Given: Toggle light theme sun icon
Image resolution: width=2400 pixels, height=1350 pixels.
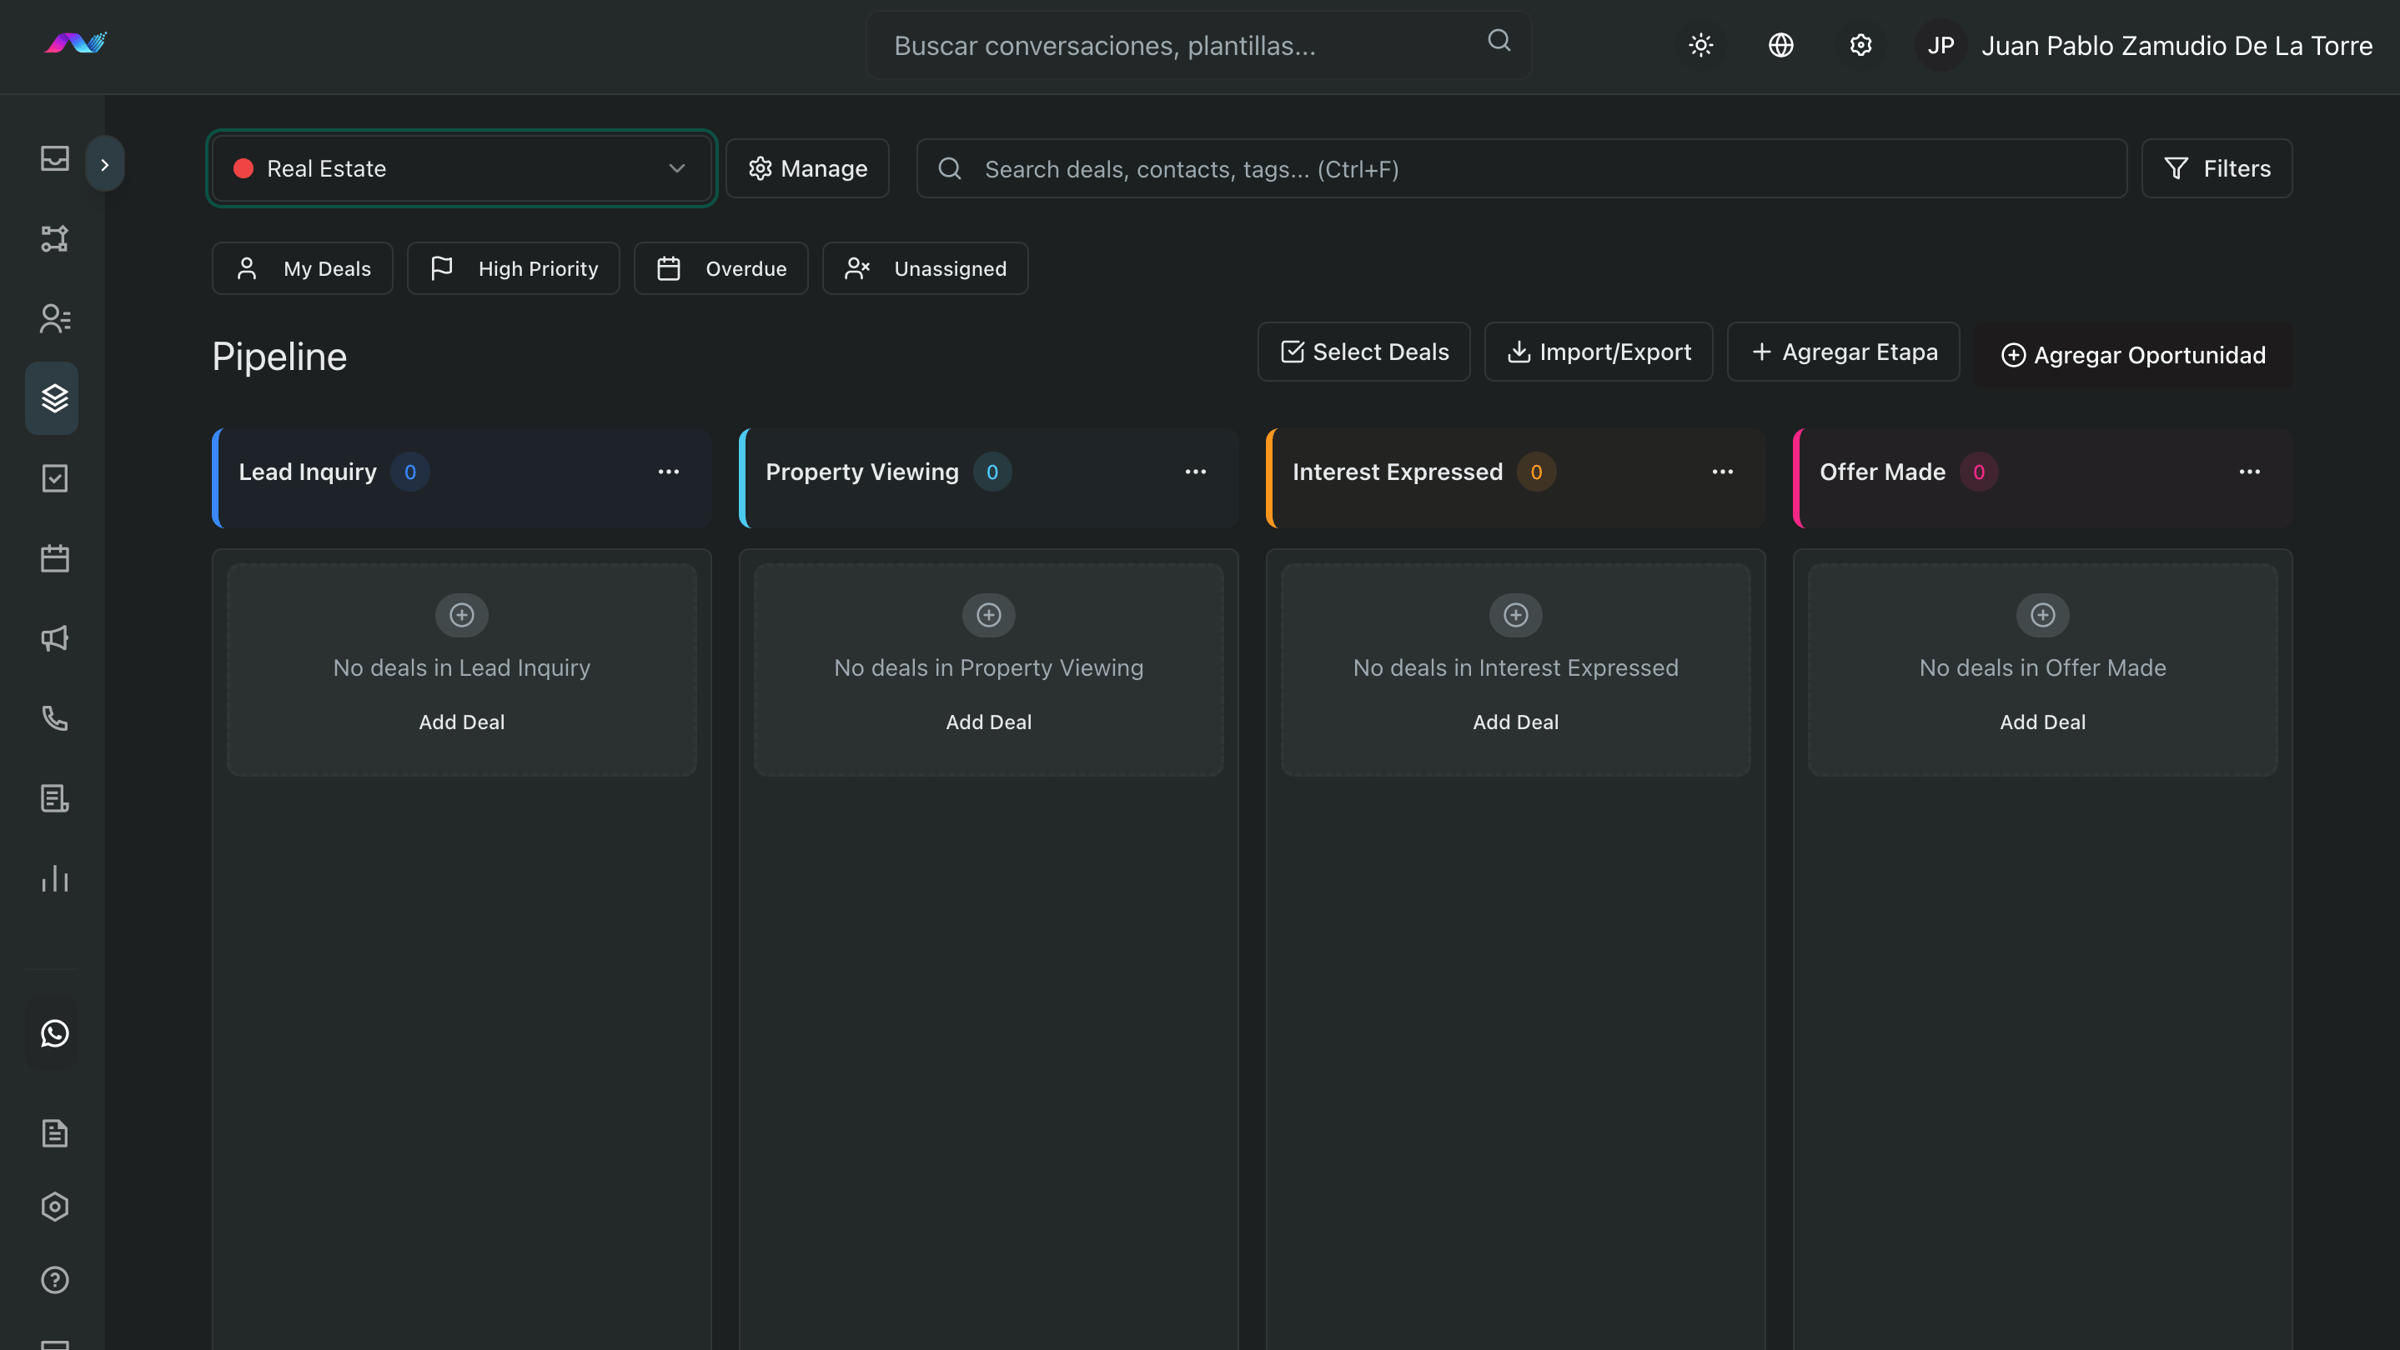Looking at the screenshot, I should [1700, 45].
